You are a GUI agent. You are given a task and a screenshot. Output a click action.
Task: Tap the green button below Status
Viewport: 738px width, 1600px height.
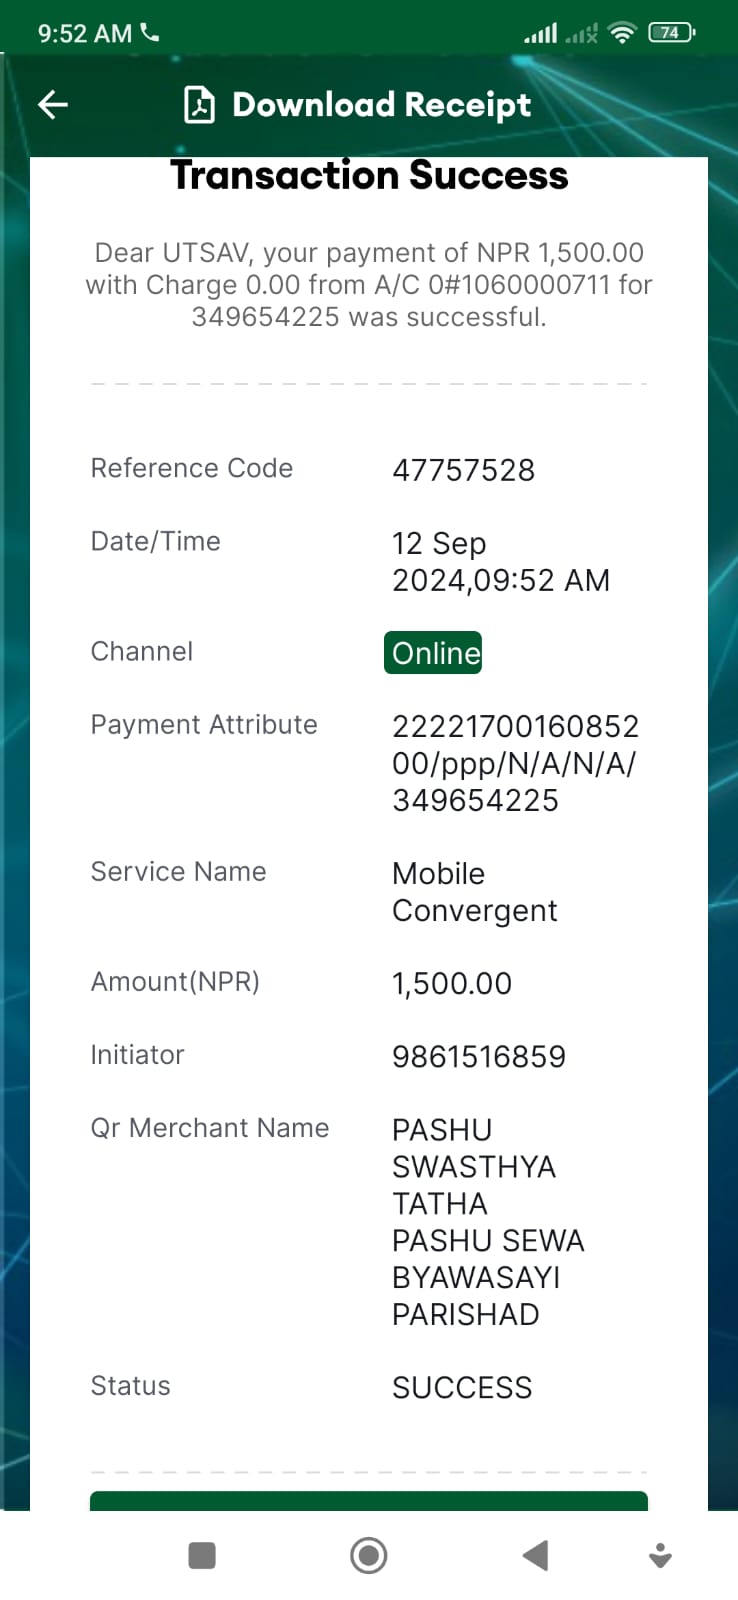tap(369, 1500)
